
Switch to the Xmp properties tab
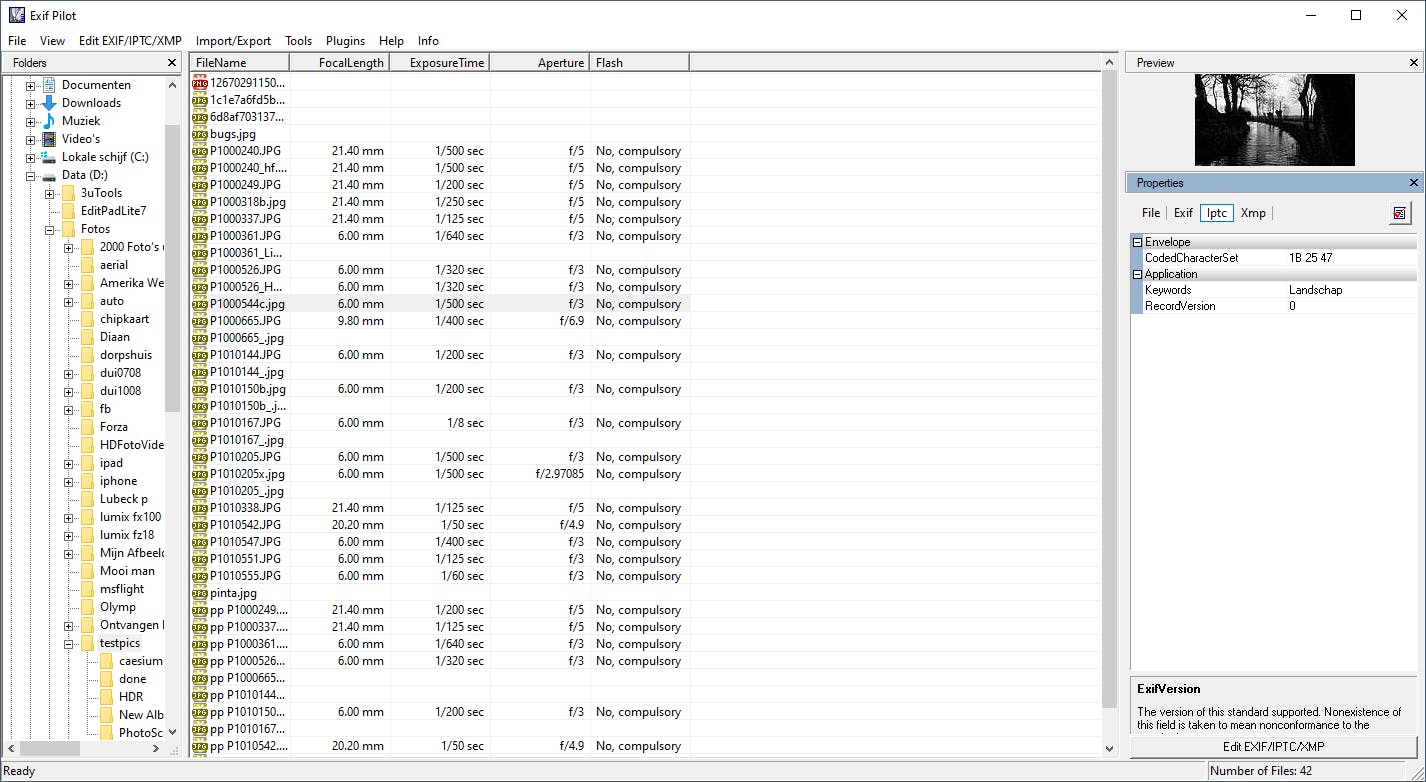click(x=1253, y=213)
